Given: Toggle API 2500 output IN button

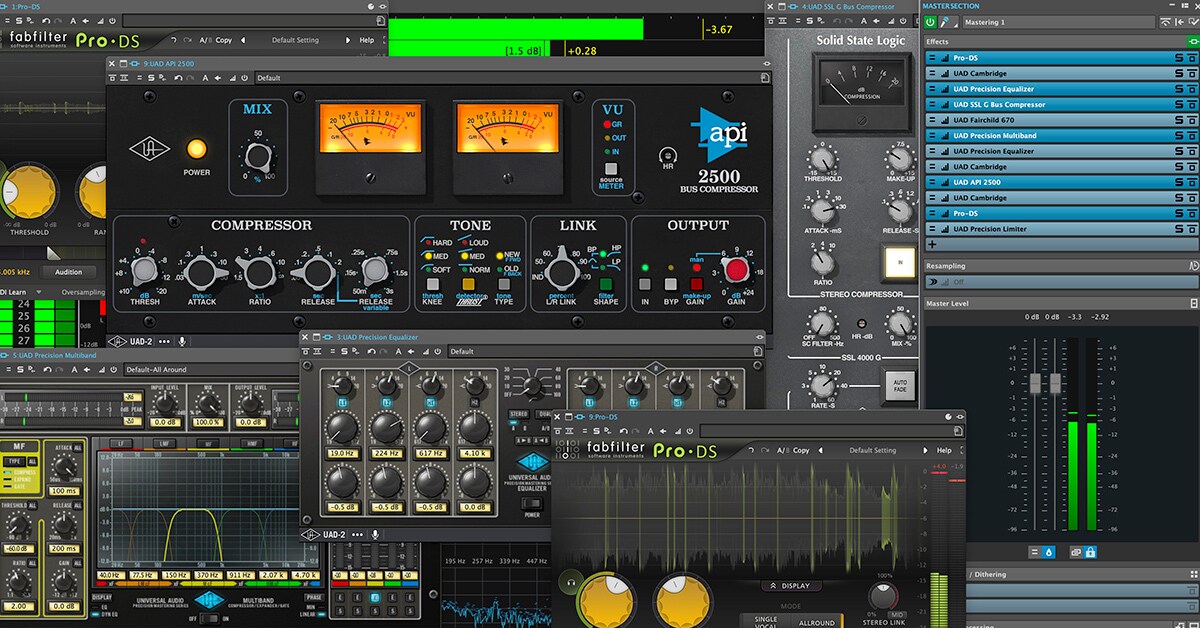Looking at the screenshot, I should coord(645,284).
